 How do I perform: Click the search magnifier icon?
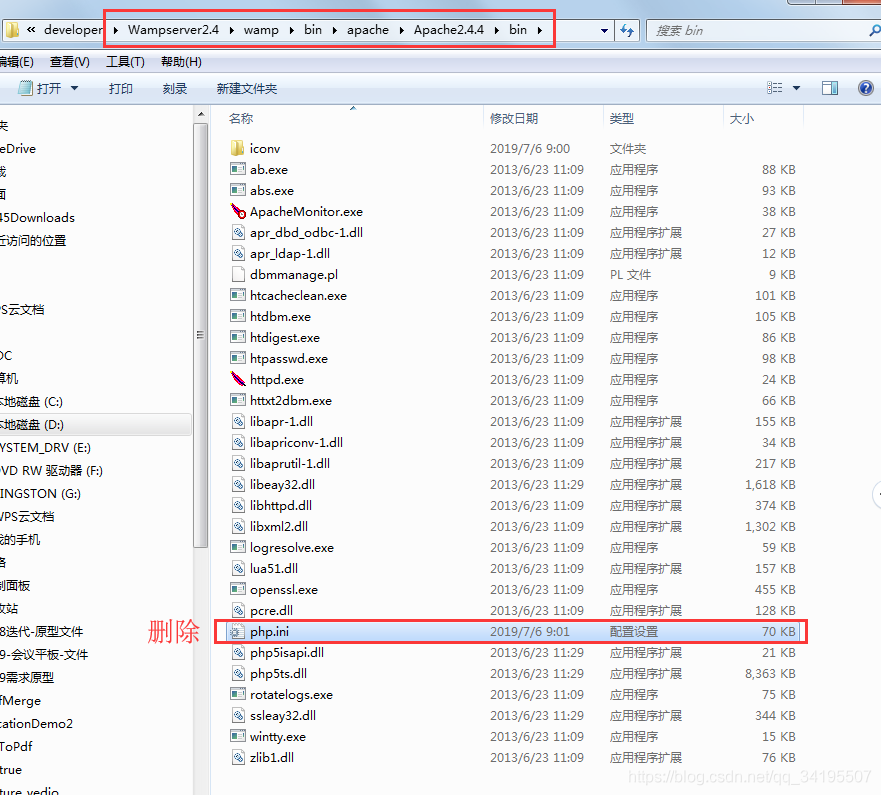pos(875,30)
